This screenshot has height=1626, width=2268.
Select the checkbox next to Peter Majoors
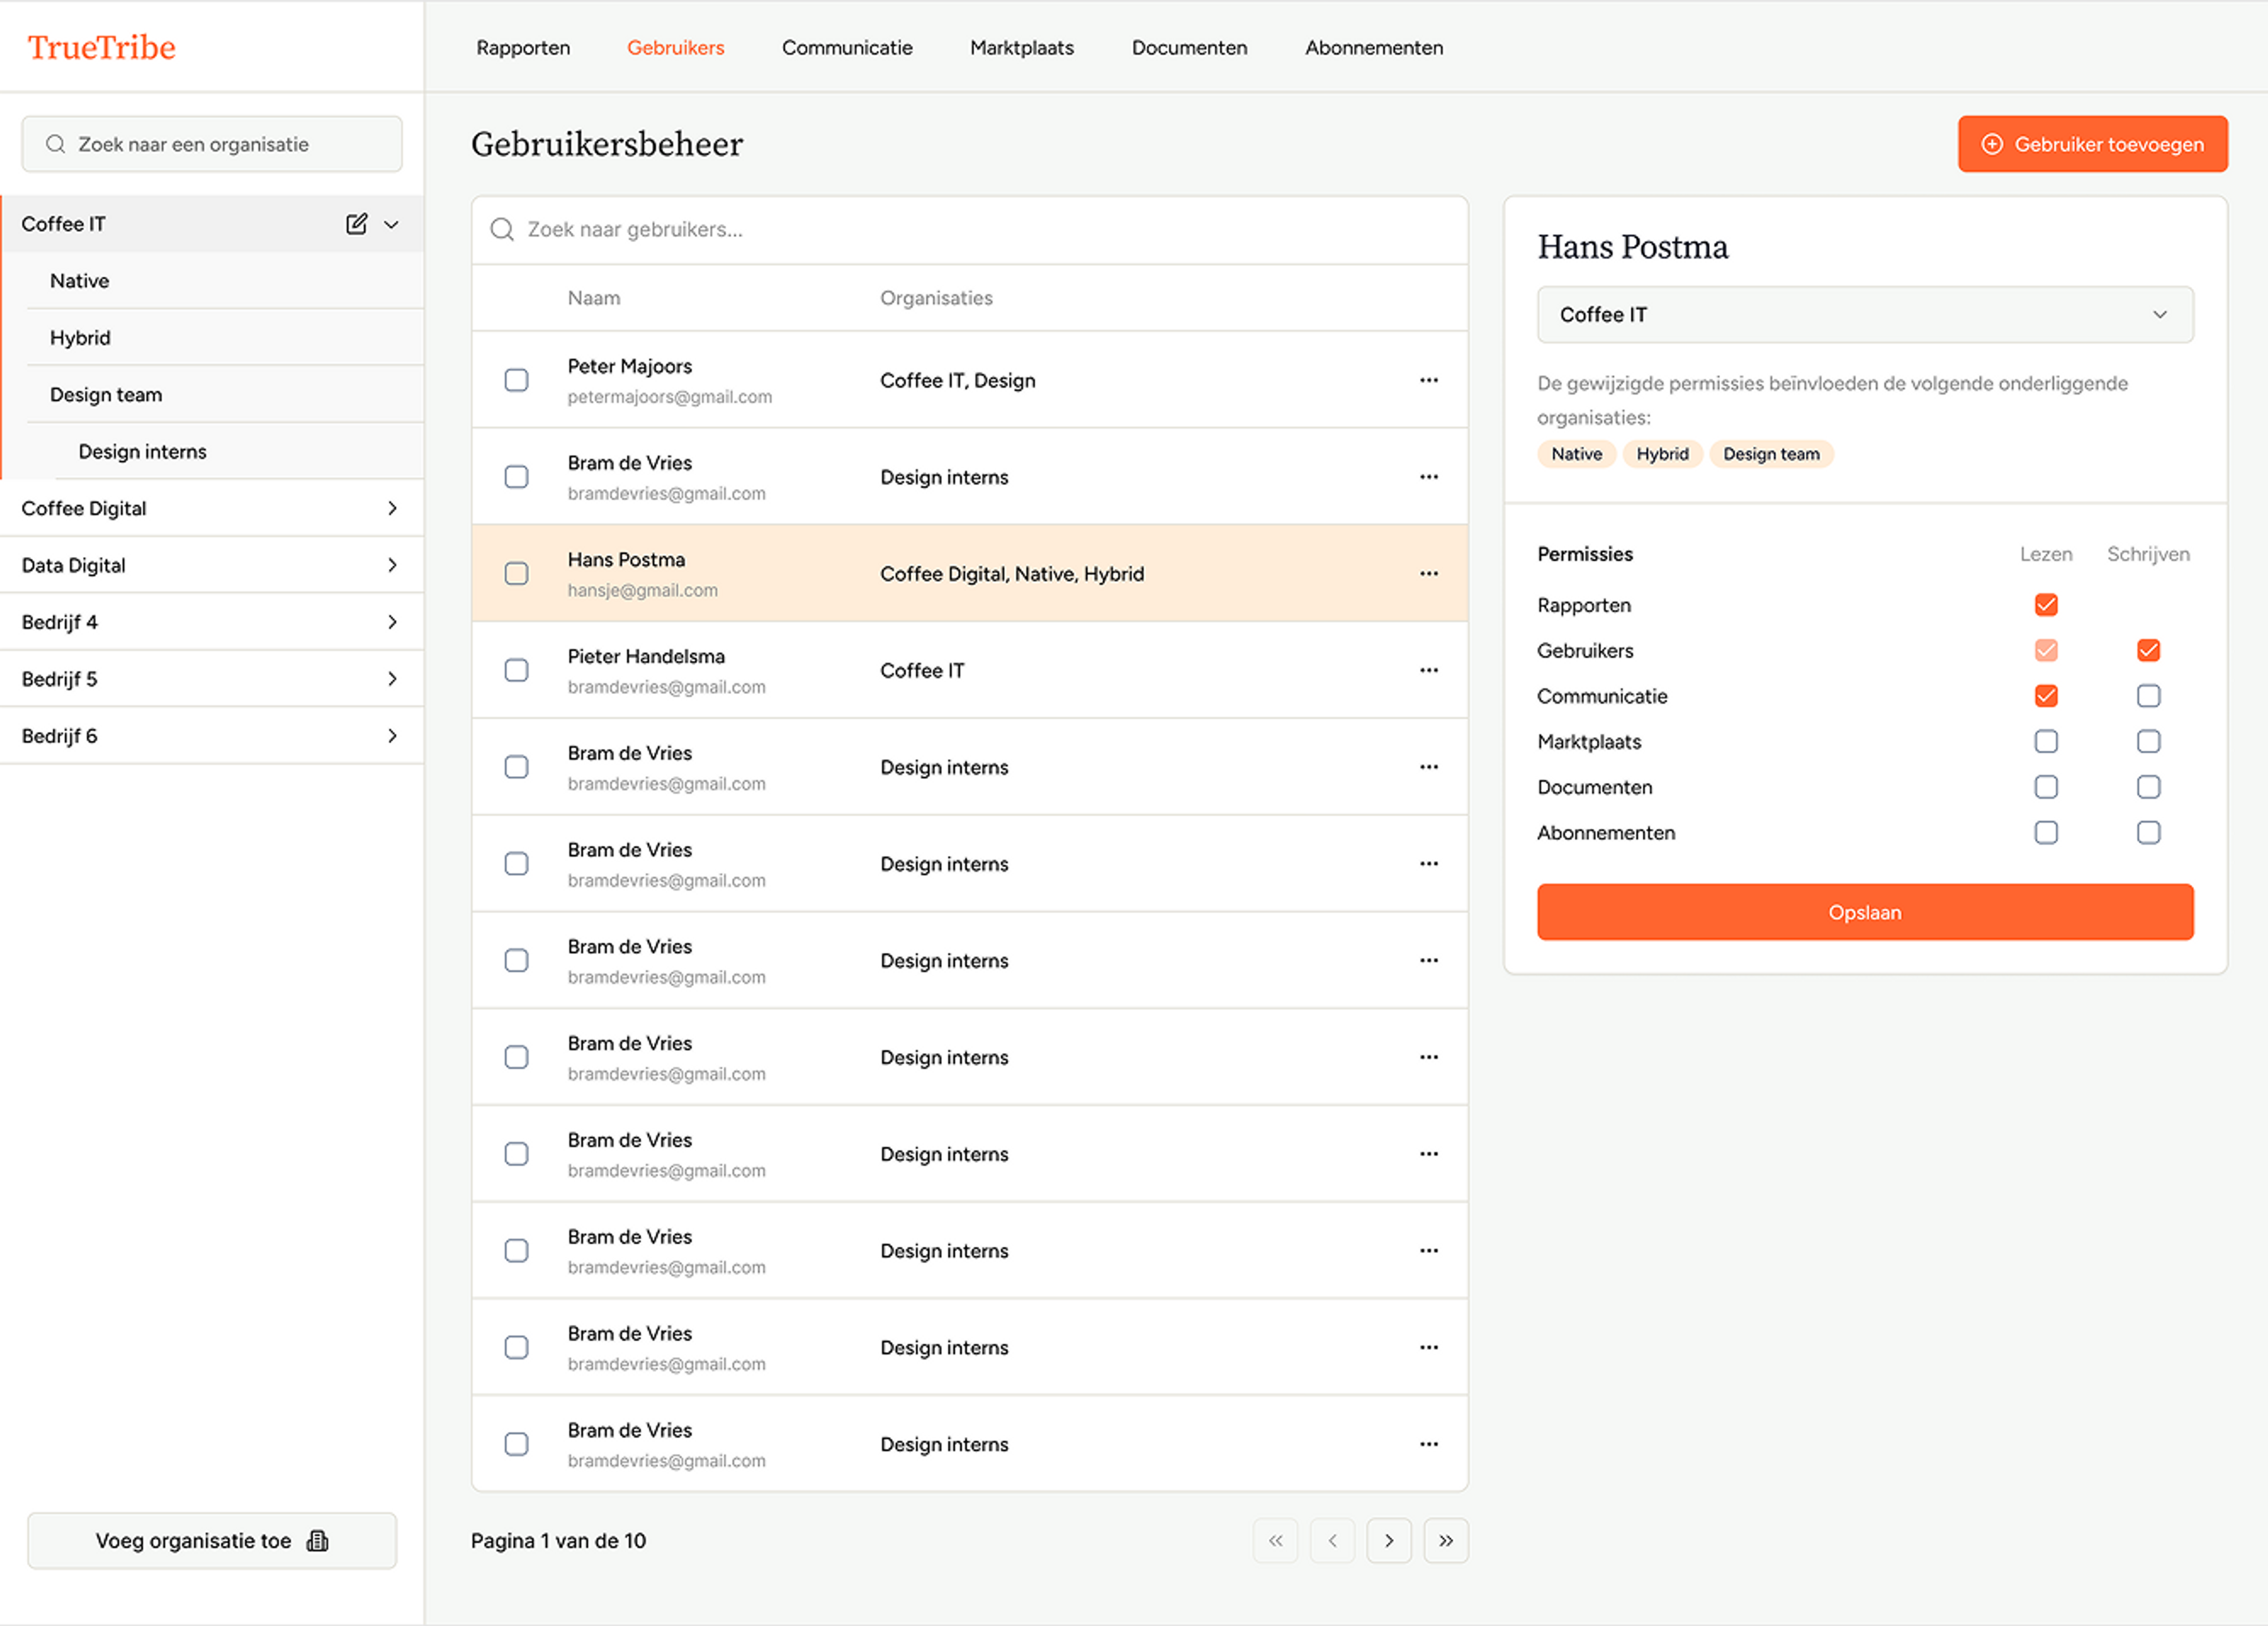517,380
